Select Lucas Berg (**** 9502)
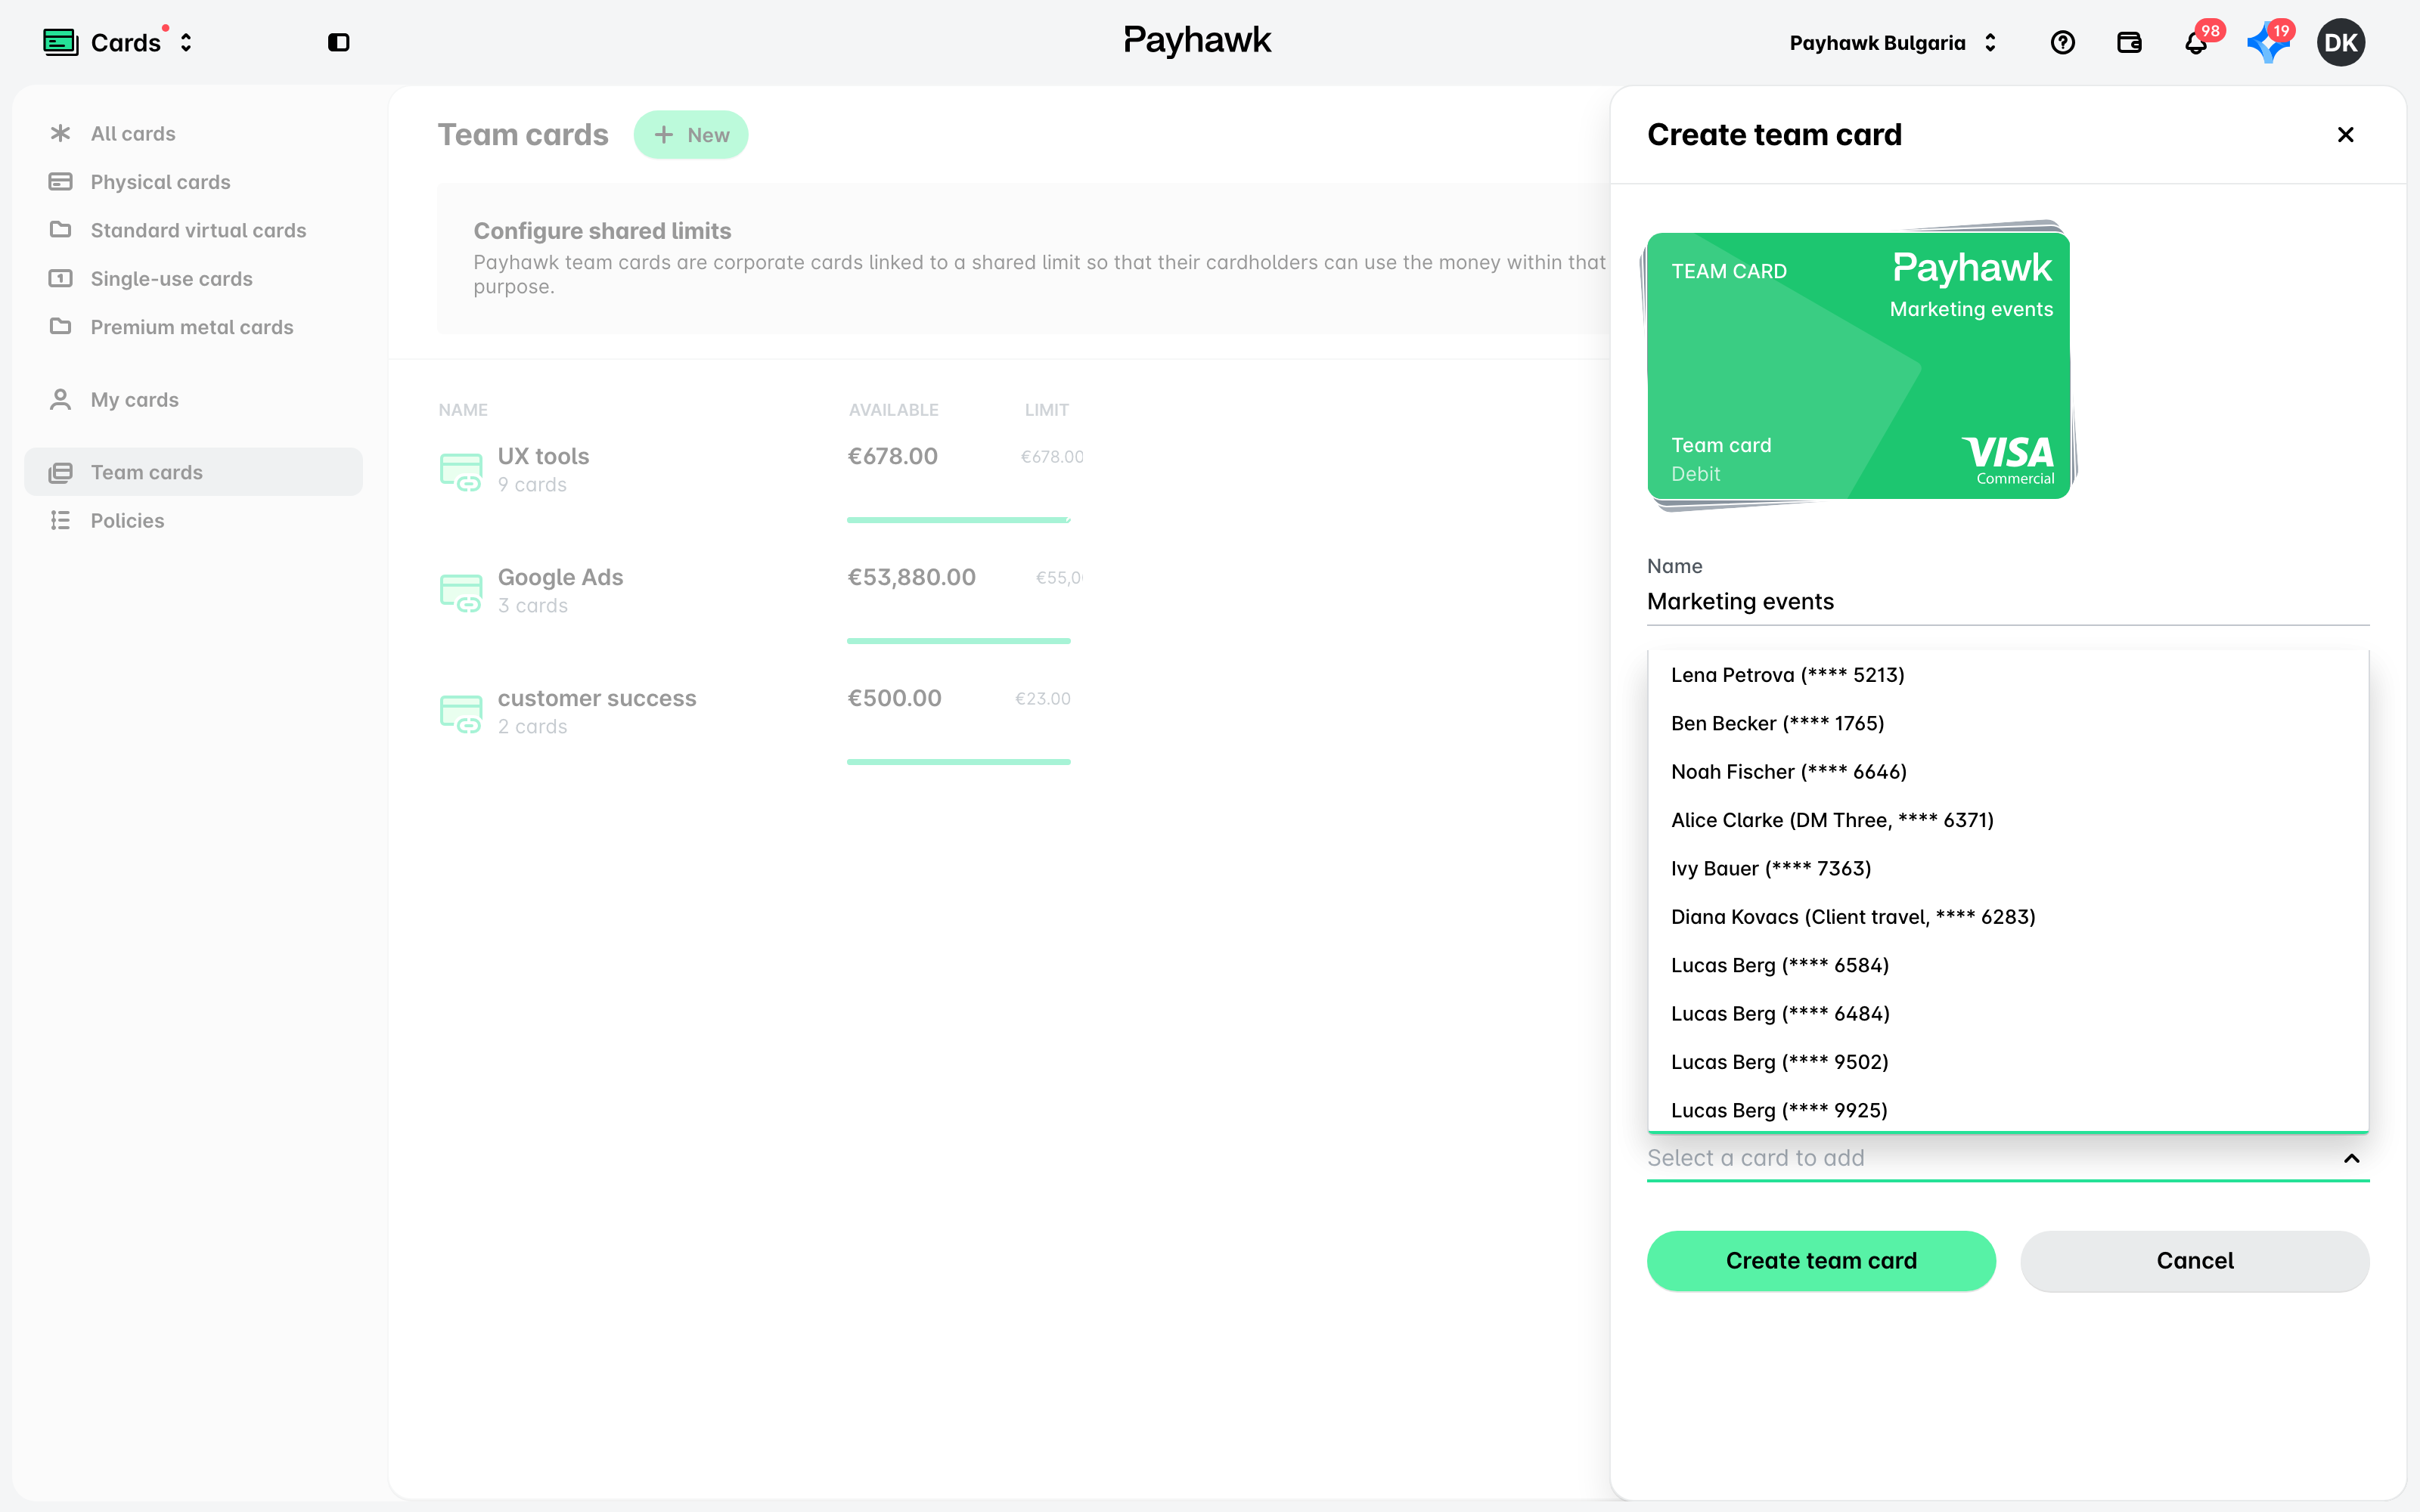The height and width of the screenshot is (1512, 2420). (2008, 1062)
